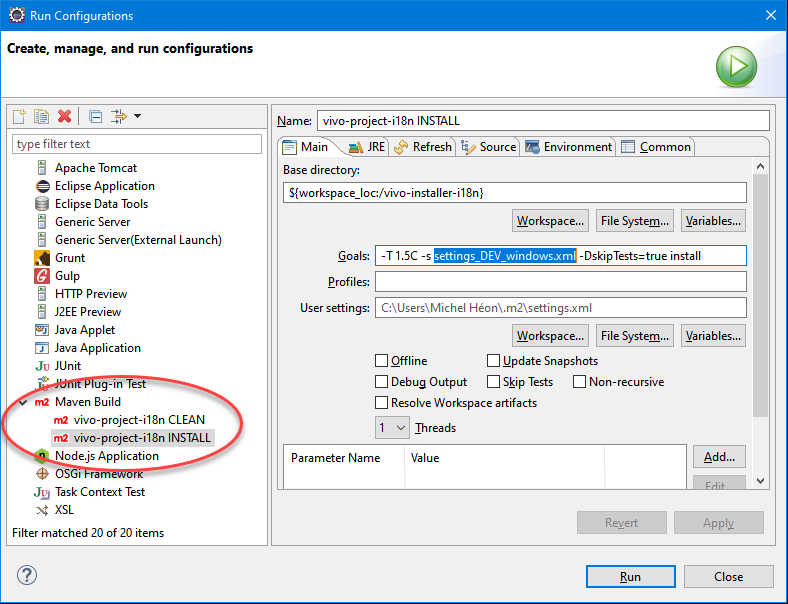Click the Maven Build m2 icon
The image size is (788, 604).
42,402
